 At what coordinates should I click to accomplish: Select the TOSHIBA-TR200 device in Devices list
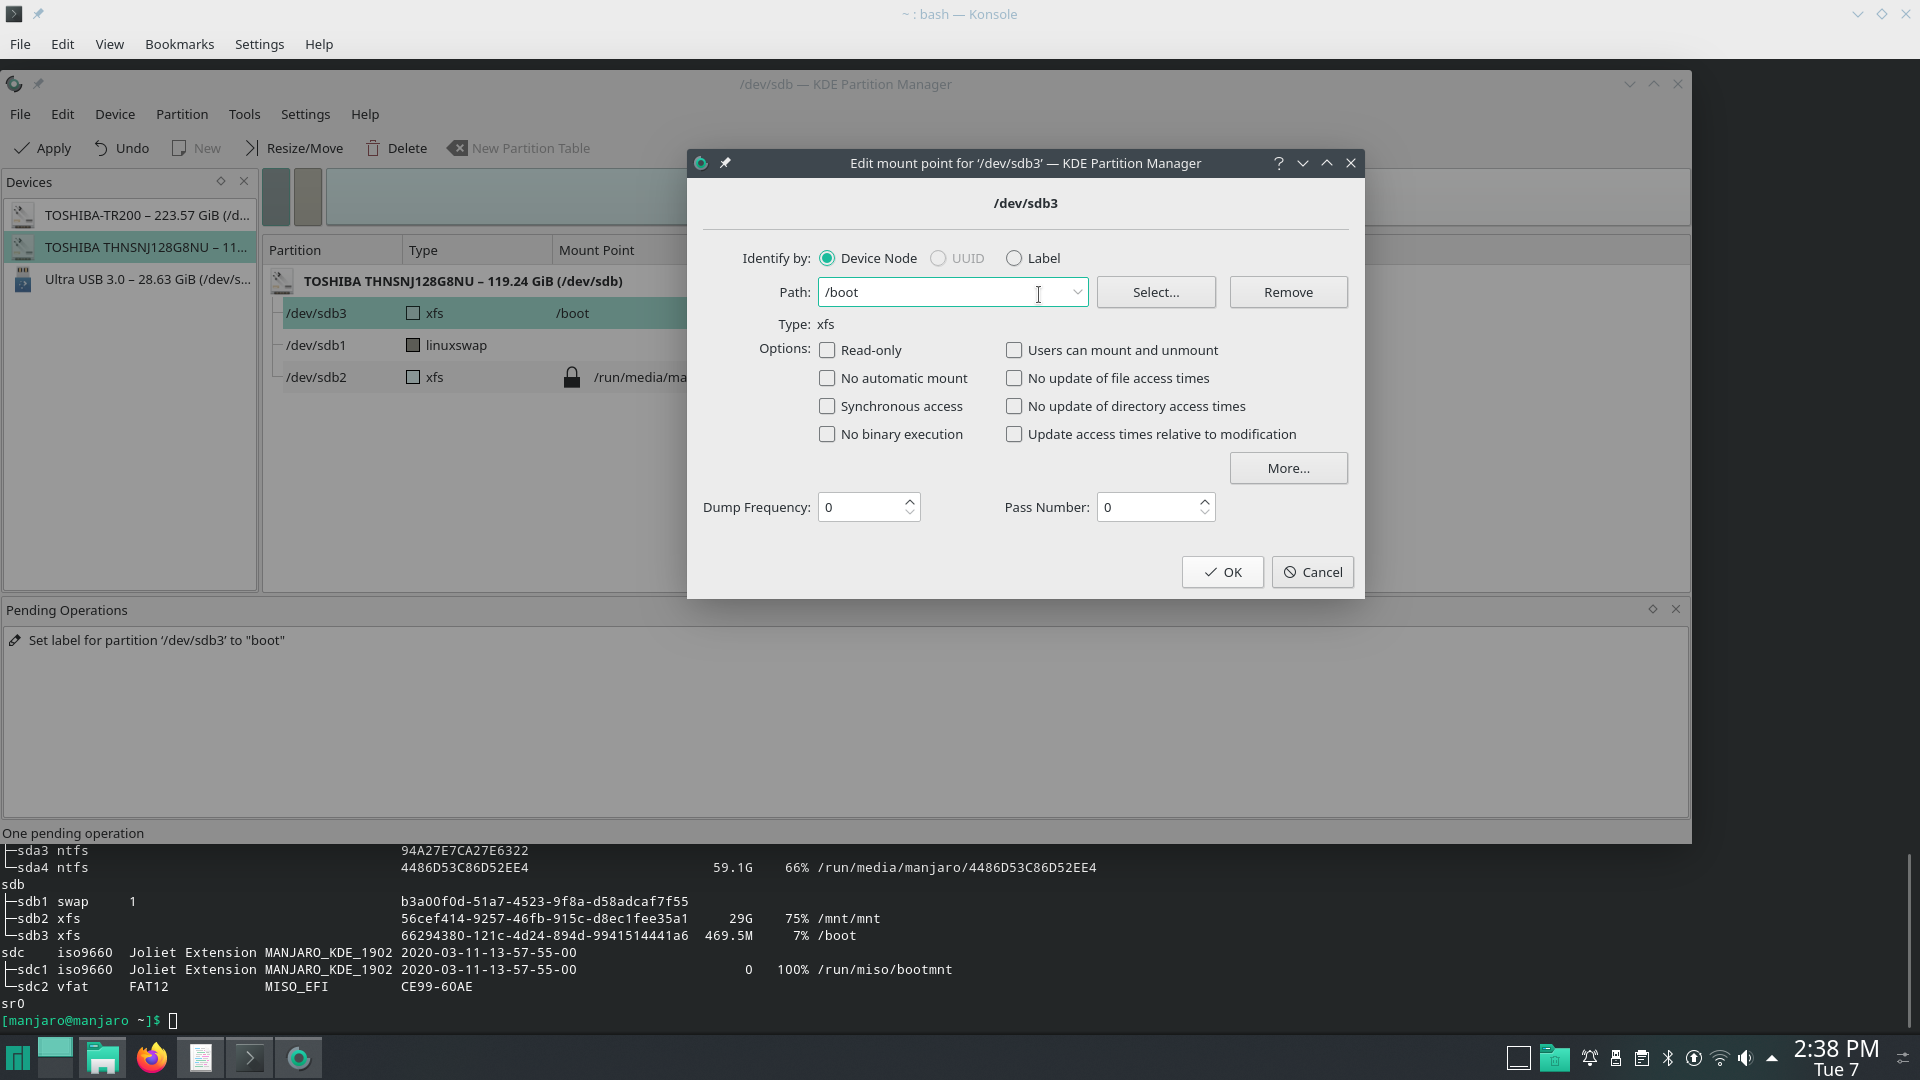[130, 215]
